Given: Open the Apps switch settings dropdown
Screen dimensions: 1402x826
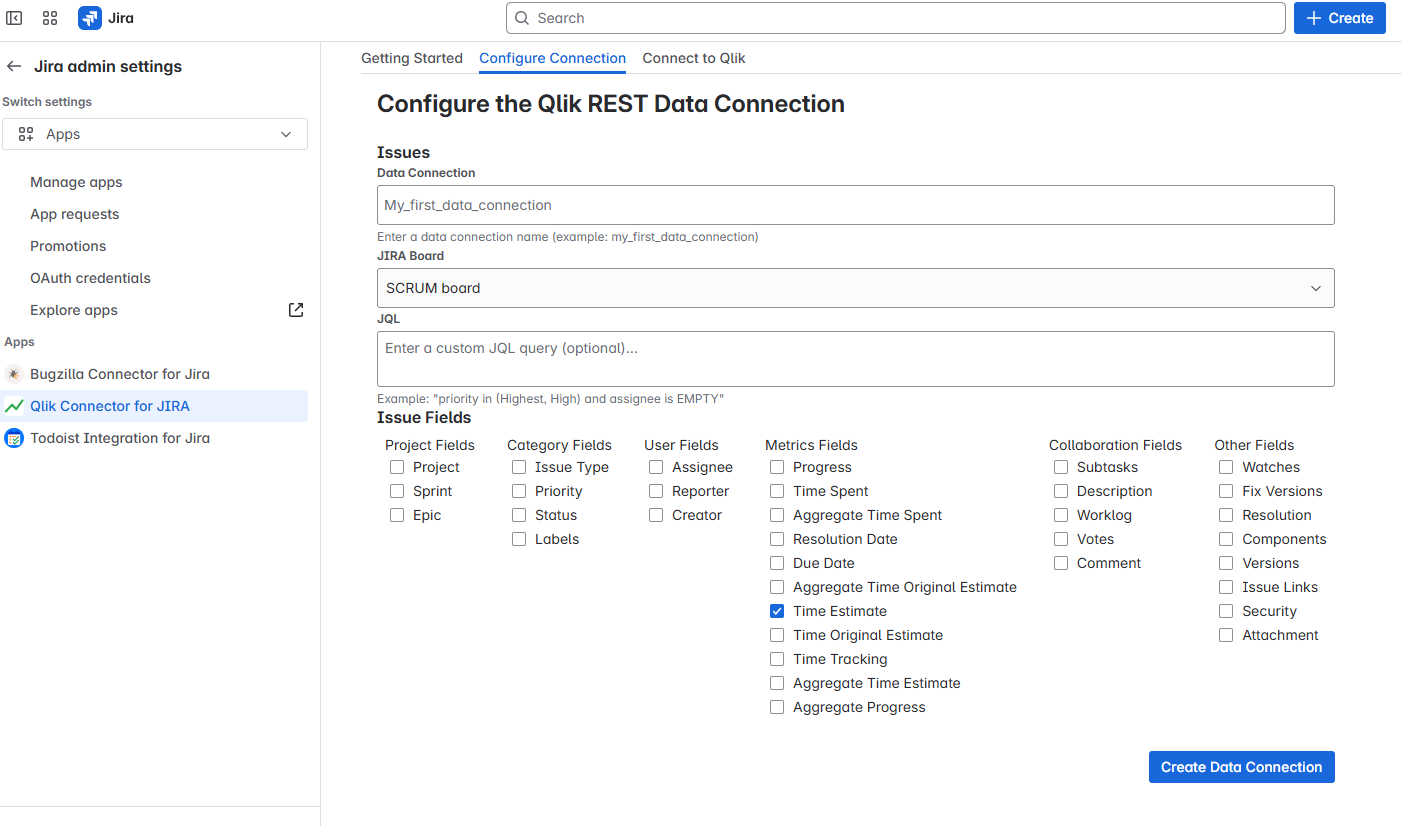Looking at the screenshot, I should click(155, 134).
